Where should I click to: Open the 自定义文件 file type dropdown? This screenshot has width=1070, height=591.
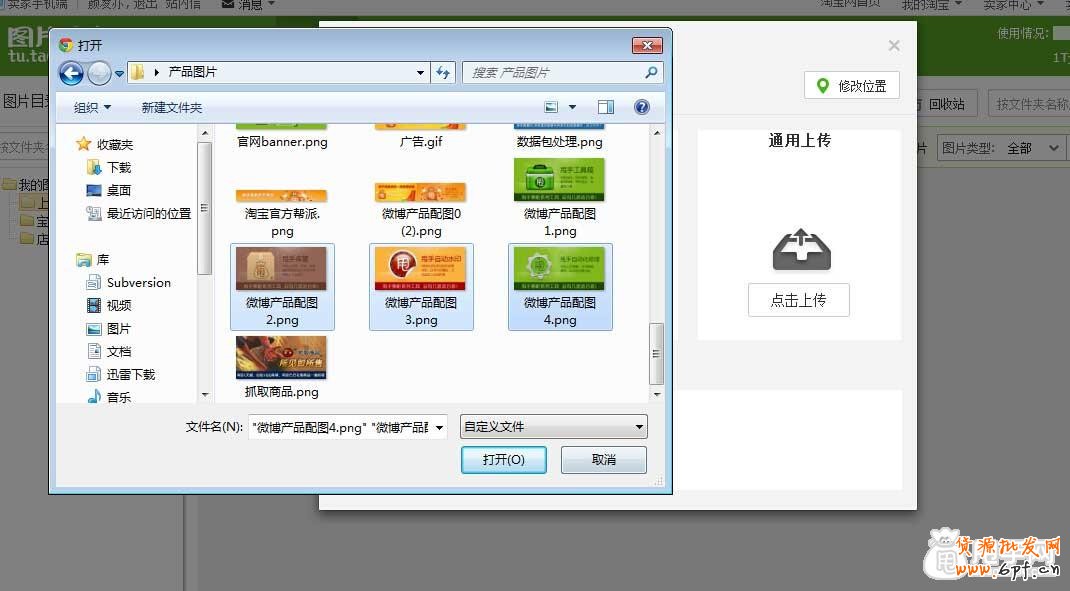553,427
